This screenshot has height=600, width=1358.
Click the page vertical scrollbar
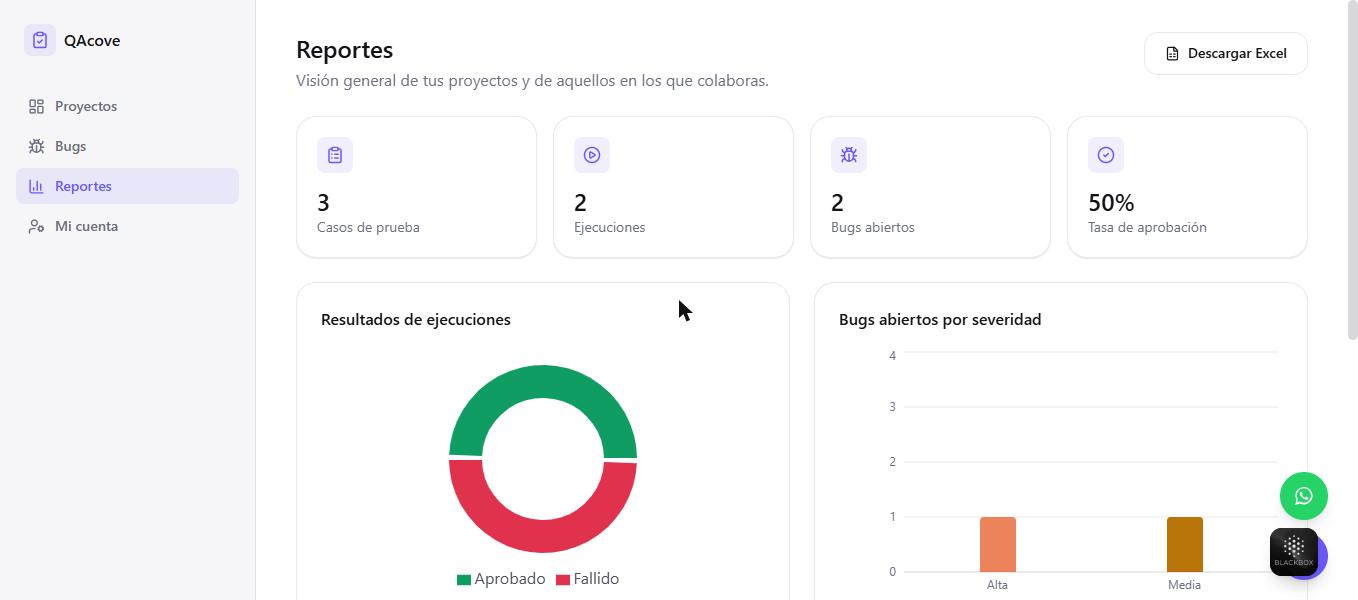[x=1352, y=170]
